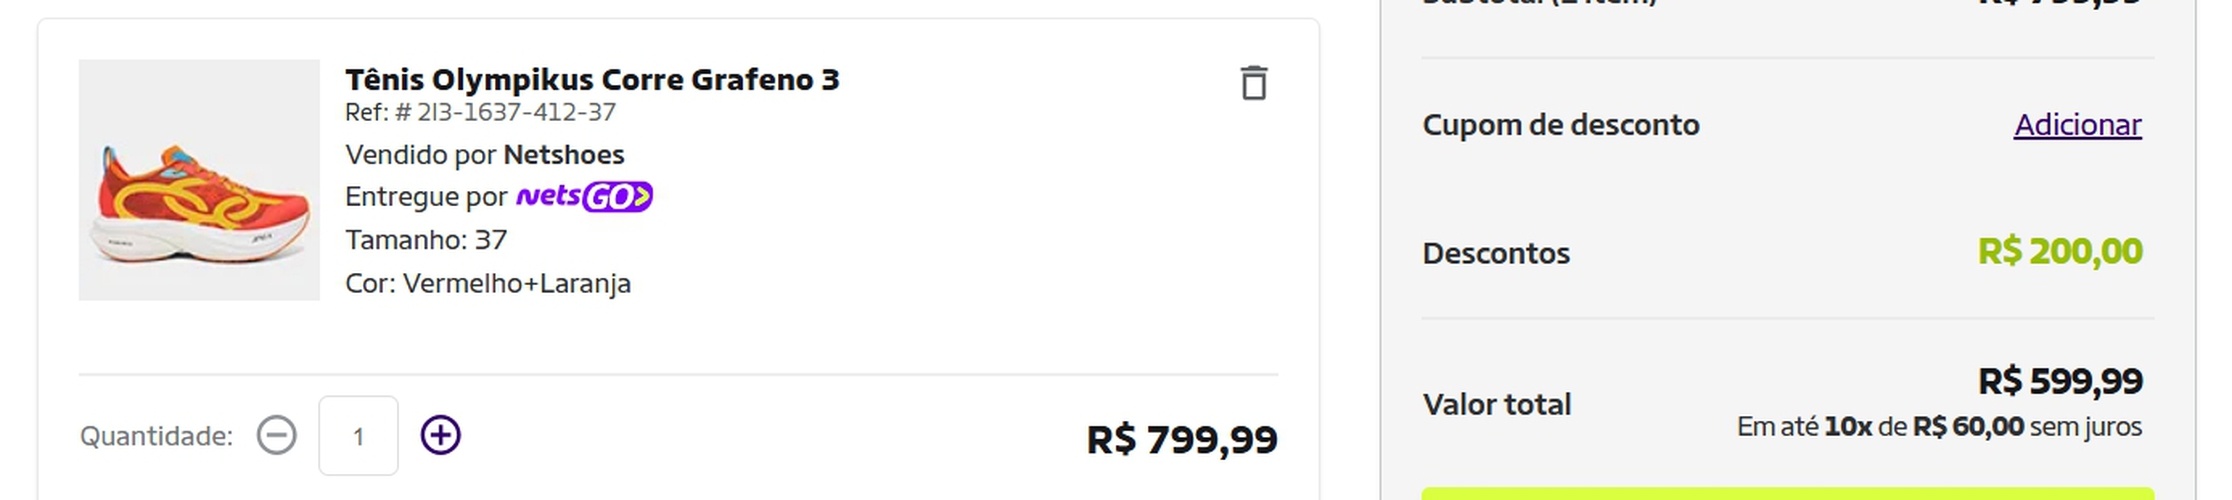The height and width of the screenshot is (500, 2232).
Task: Click the Cor: Vermelho+Laranja color line
Action: (x=488, y=284)
